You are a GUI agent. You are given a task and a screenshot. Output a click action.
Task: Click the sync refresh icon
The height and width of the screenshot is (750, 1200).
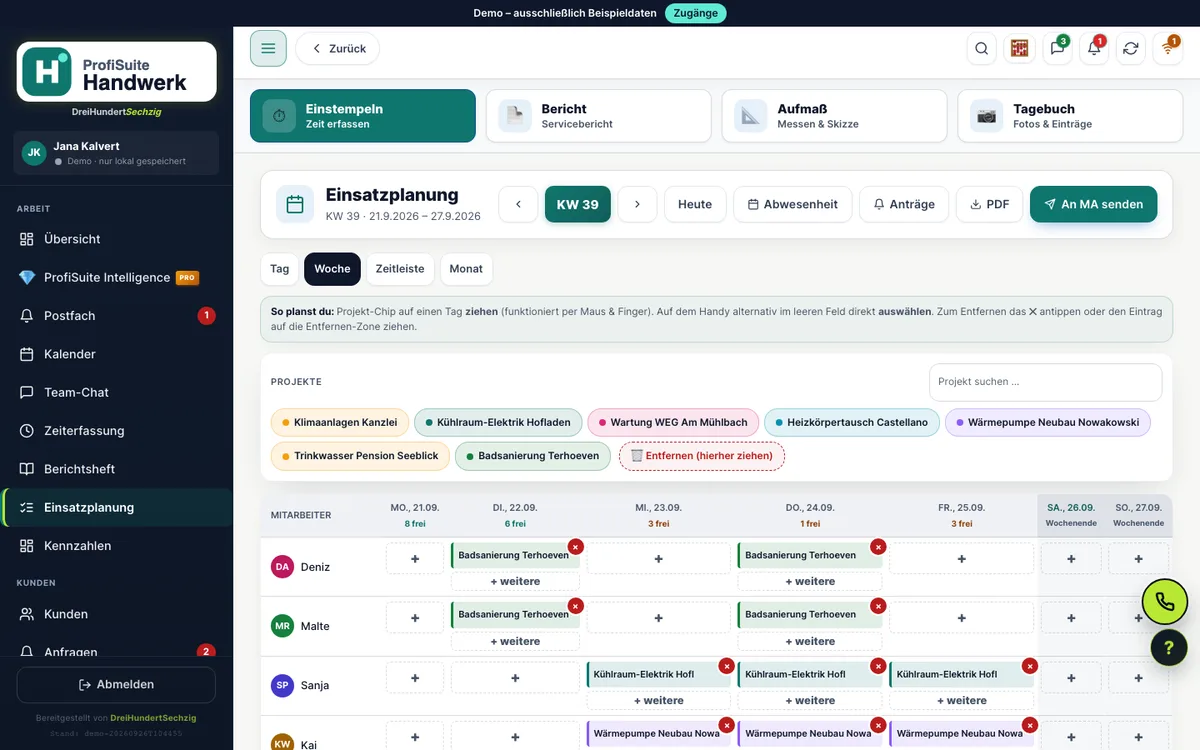pyautogui.click(x=1131, y=48)
